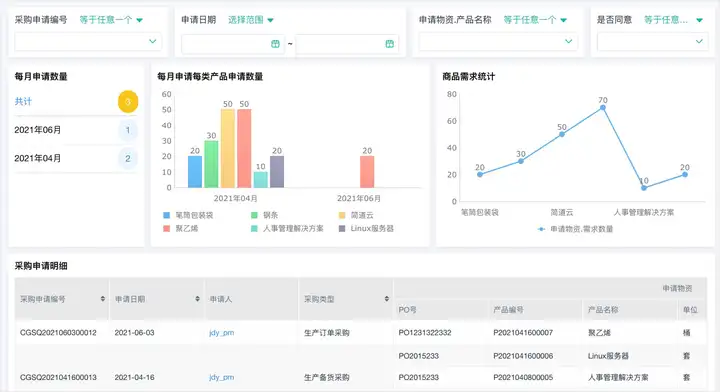Select the 2021年06月 month row
This screenshot has width=720, height=392.
76,130
